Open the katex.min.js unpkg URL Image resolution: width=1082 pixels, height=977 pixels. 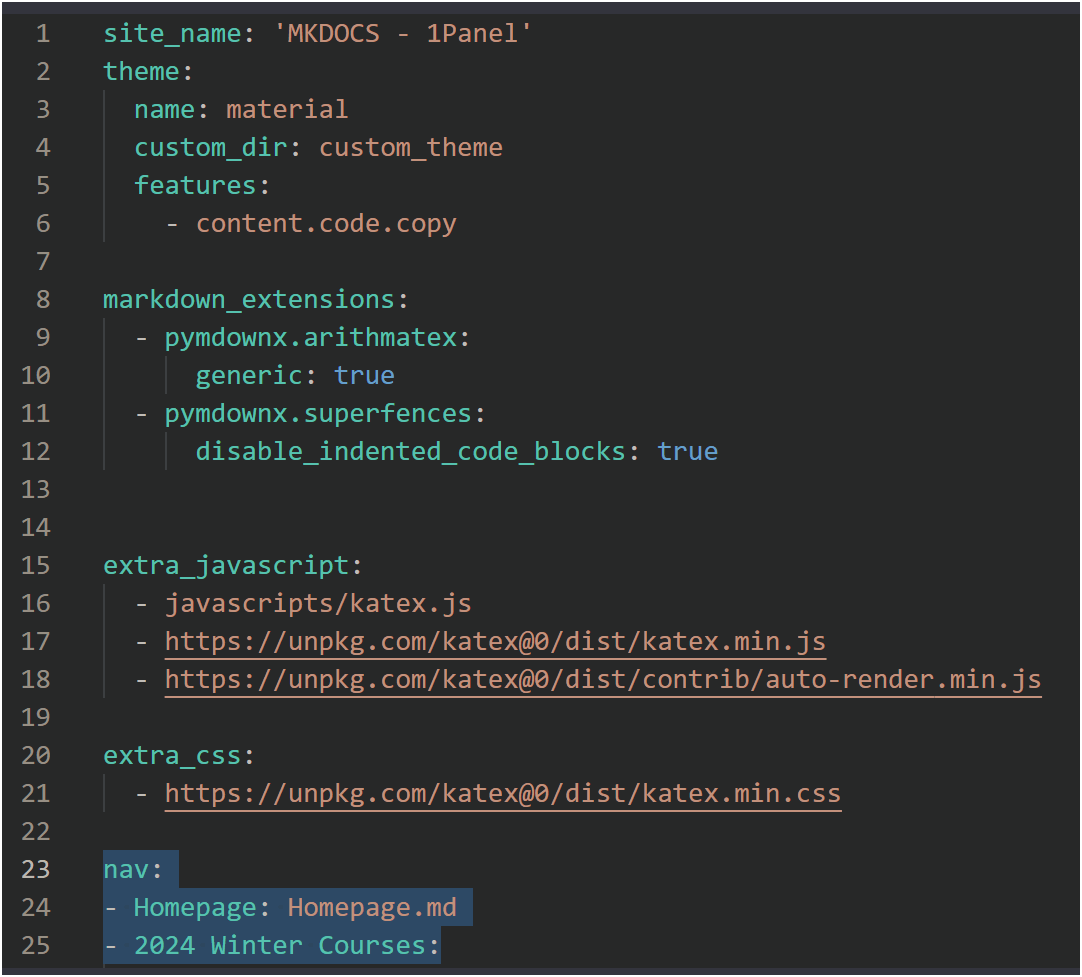[x=495, y=641]
